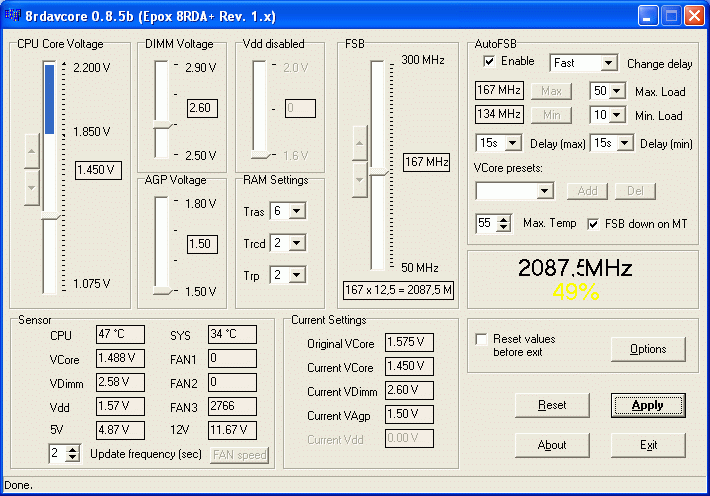
Task: Check Reset values before exit
Action: pos(481,339)
